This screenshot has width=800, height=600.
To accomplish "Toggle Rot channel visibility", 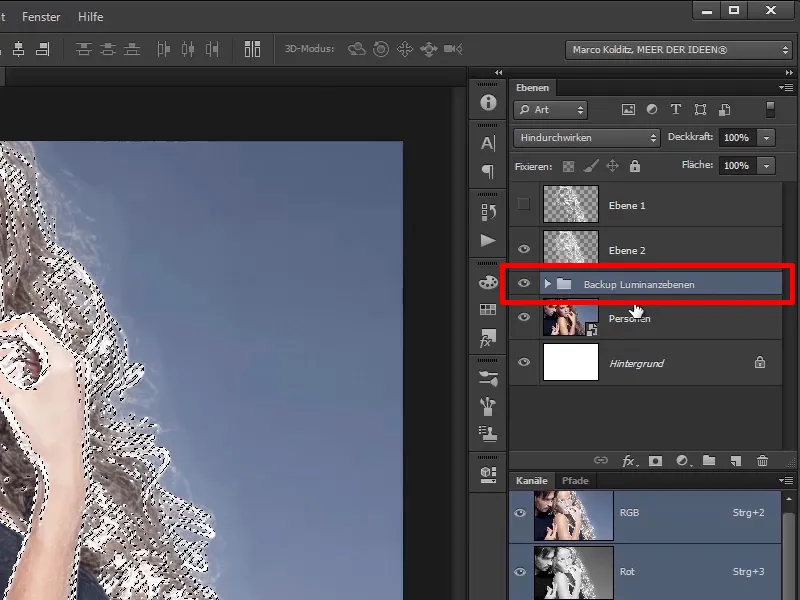I will 520,572.
